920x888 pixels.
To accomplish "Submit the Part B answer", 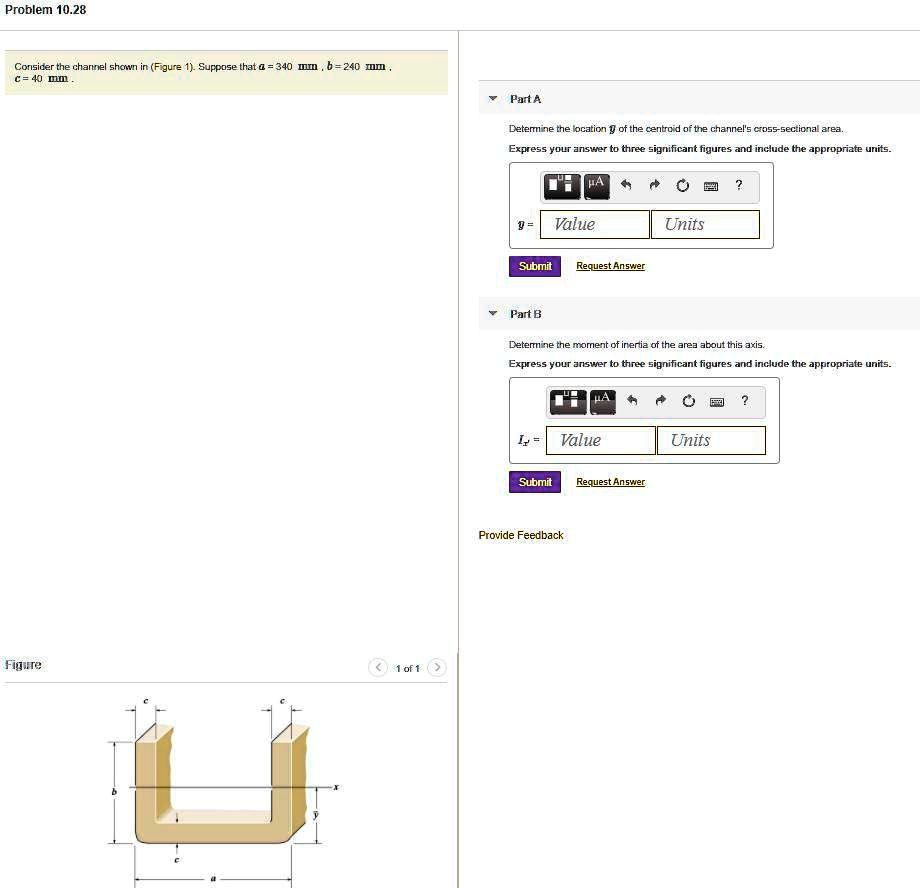I will [535, 482].
